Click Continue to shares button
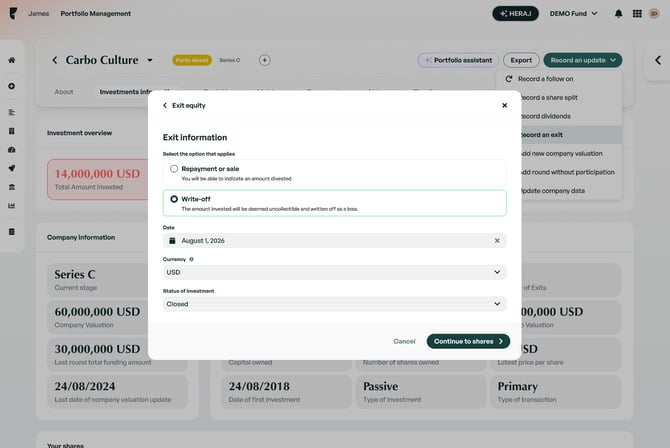The height and width of the screenshot is (448, 670). pos(468,341)
